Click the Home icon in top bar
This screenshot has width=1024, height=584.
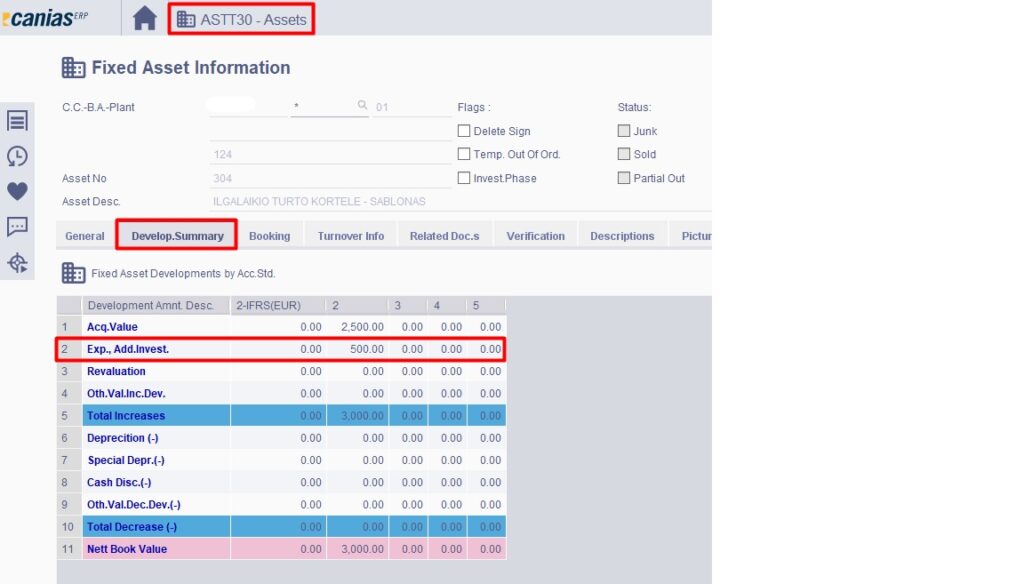point(145,18)
